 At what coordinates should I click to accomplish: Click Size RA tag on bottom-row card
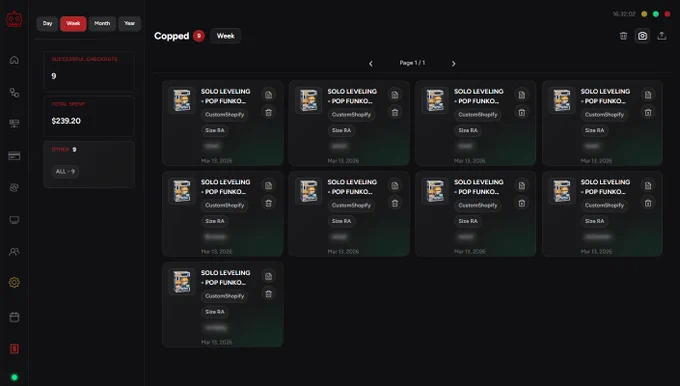(215, 312)
